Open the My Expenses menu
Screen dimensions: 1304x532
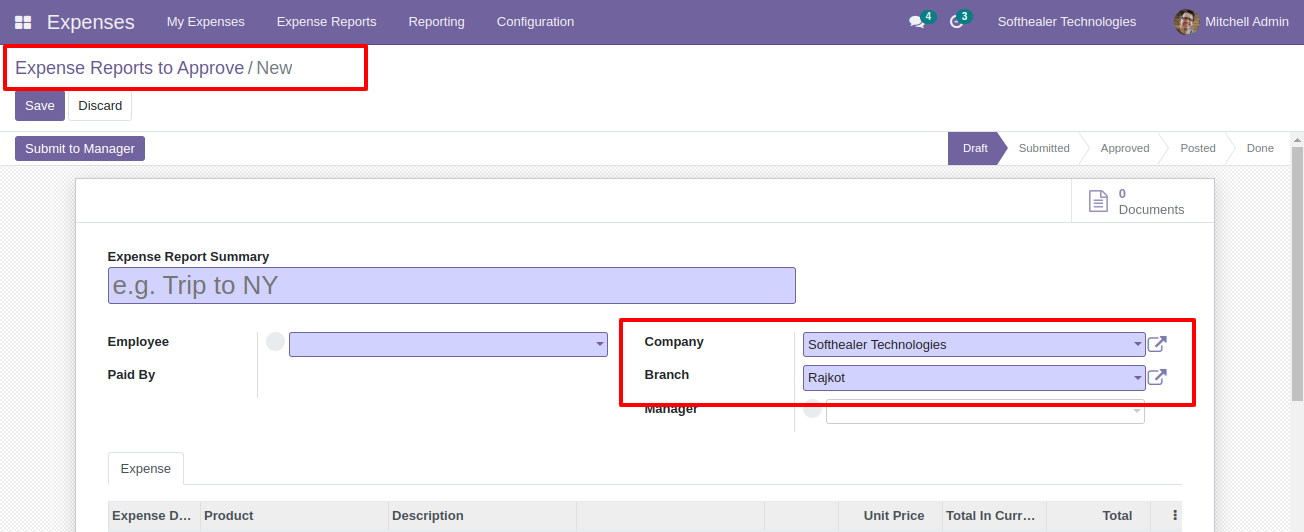[205, 22]
